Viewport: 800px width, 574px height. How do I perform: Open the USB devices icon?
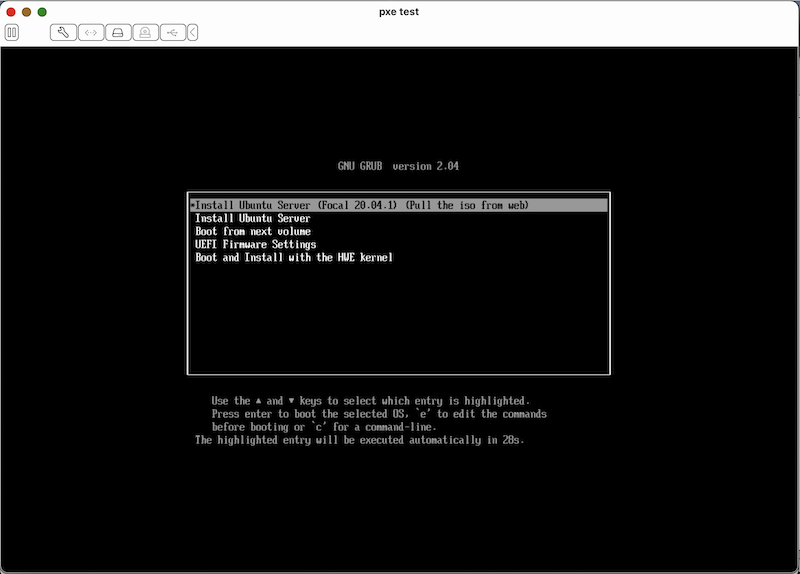172,33
